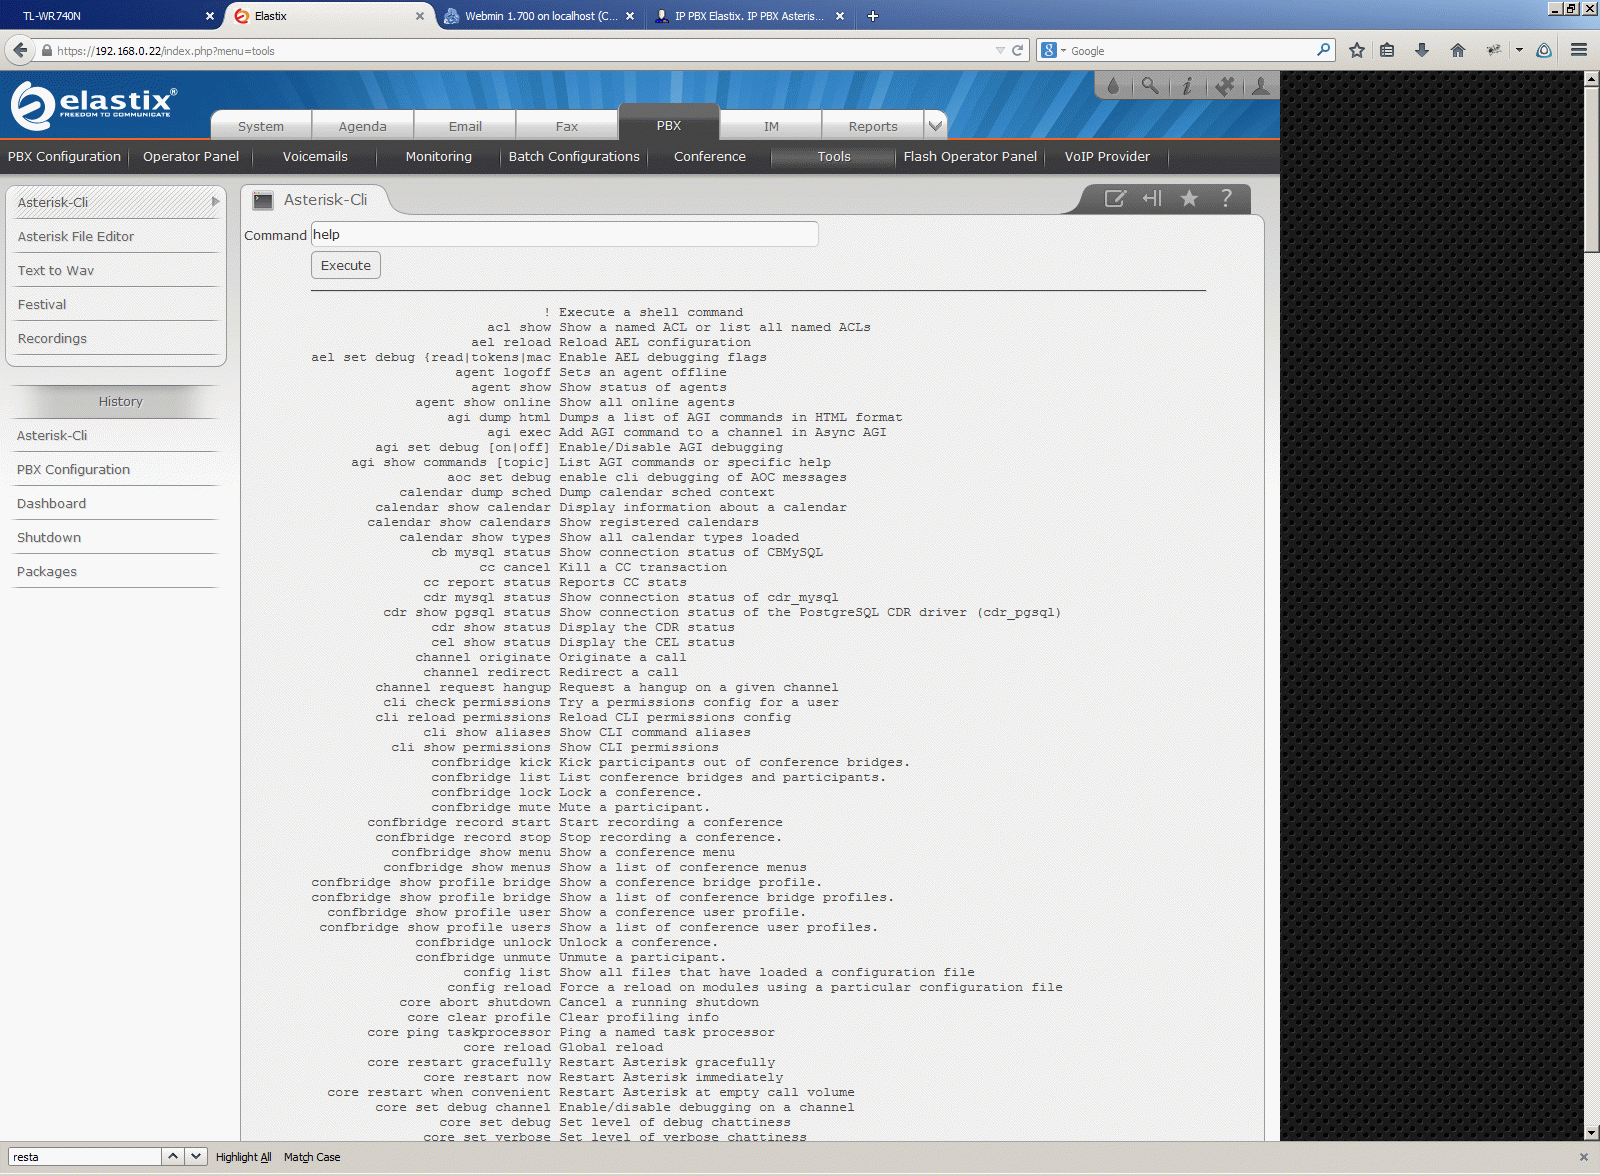The image size is (1600, 1176).
Task: Show browser bookmarks list icon
Action: click(x=1387, y=50)
